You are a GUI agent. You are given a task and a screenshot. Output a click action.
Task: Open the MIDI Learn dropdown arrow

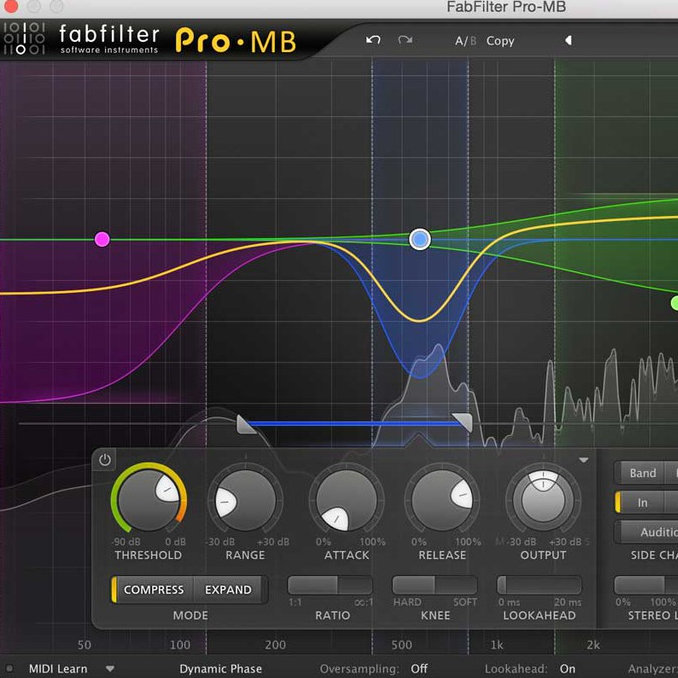pos(110,669)
